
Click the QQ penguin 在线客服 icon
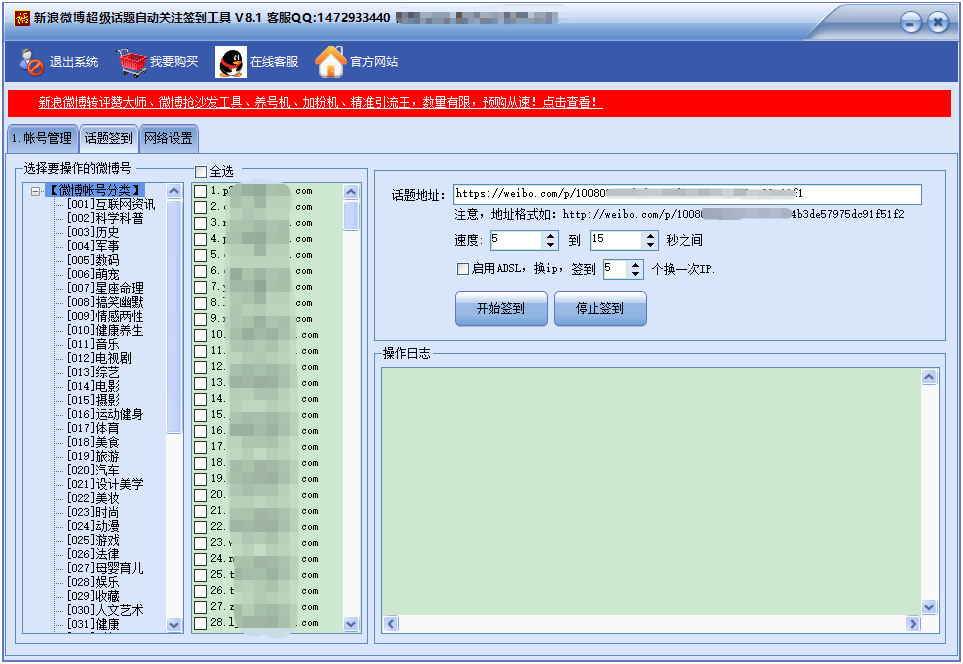[x=231, y=62]
